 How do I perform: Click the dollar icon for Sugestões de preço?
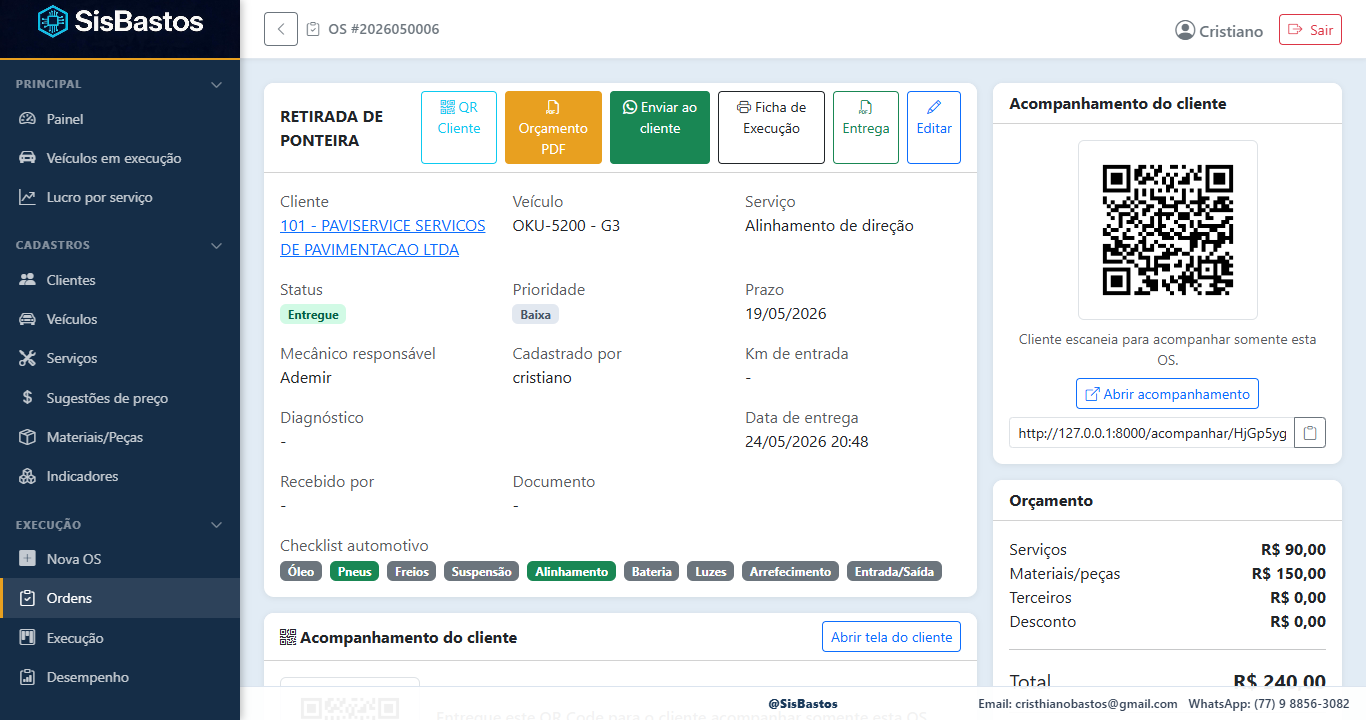tap(28, 398)
